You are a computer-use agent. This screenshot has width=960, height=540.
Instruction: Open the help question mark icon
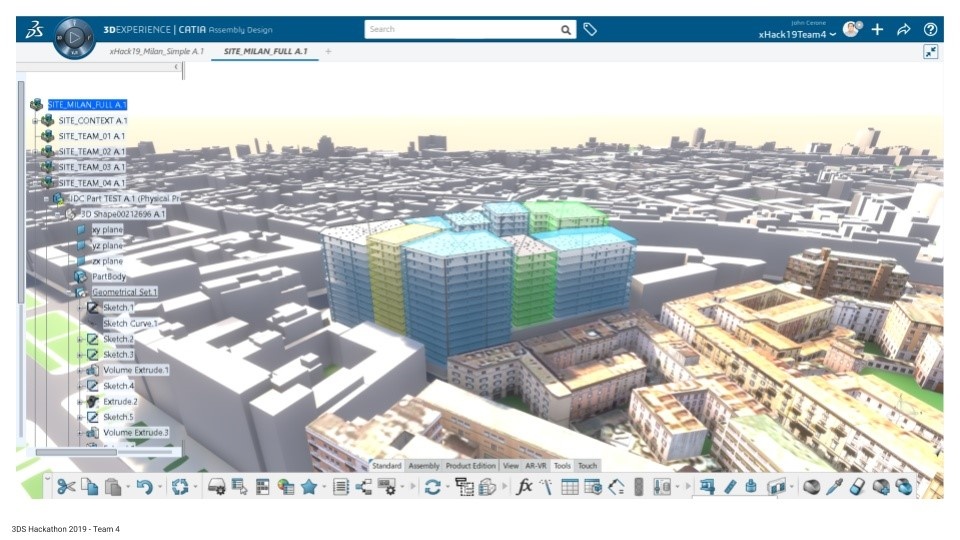[930, 29]
